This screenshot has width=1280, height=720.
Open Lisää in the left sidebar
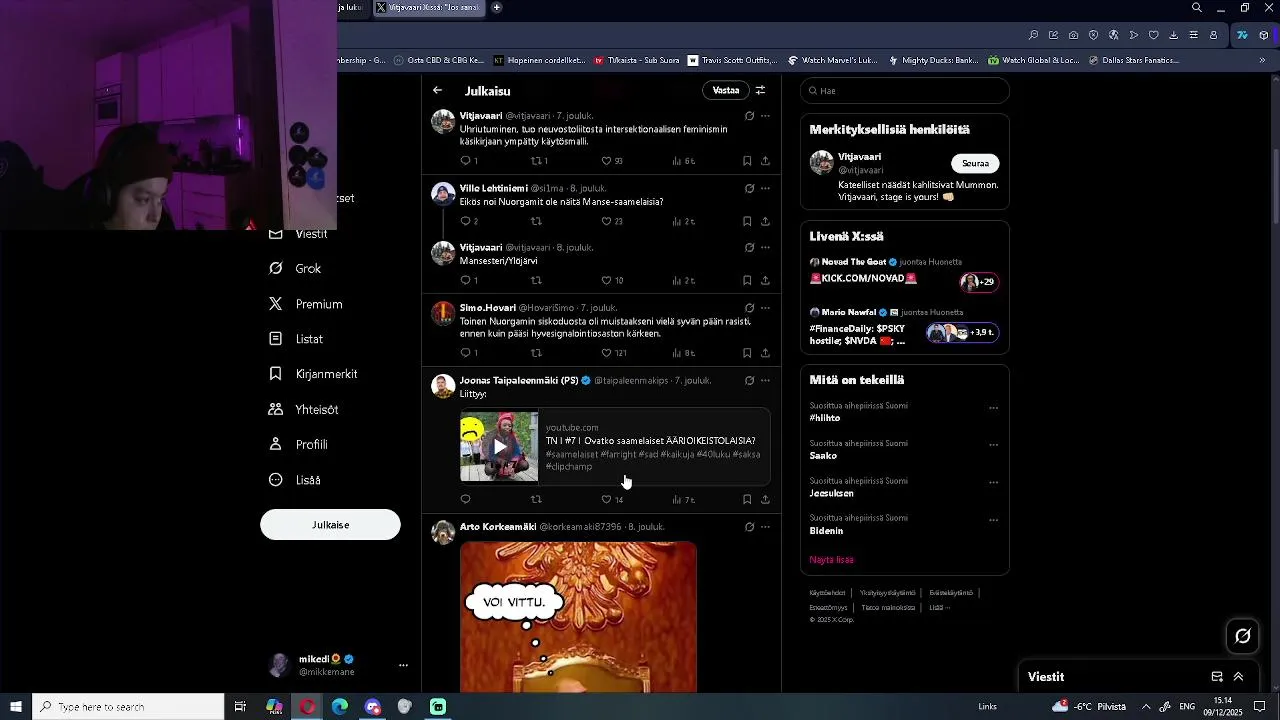[x=295, y=480]
